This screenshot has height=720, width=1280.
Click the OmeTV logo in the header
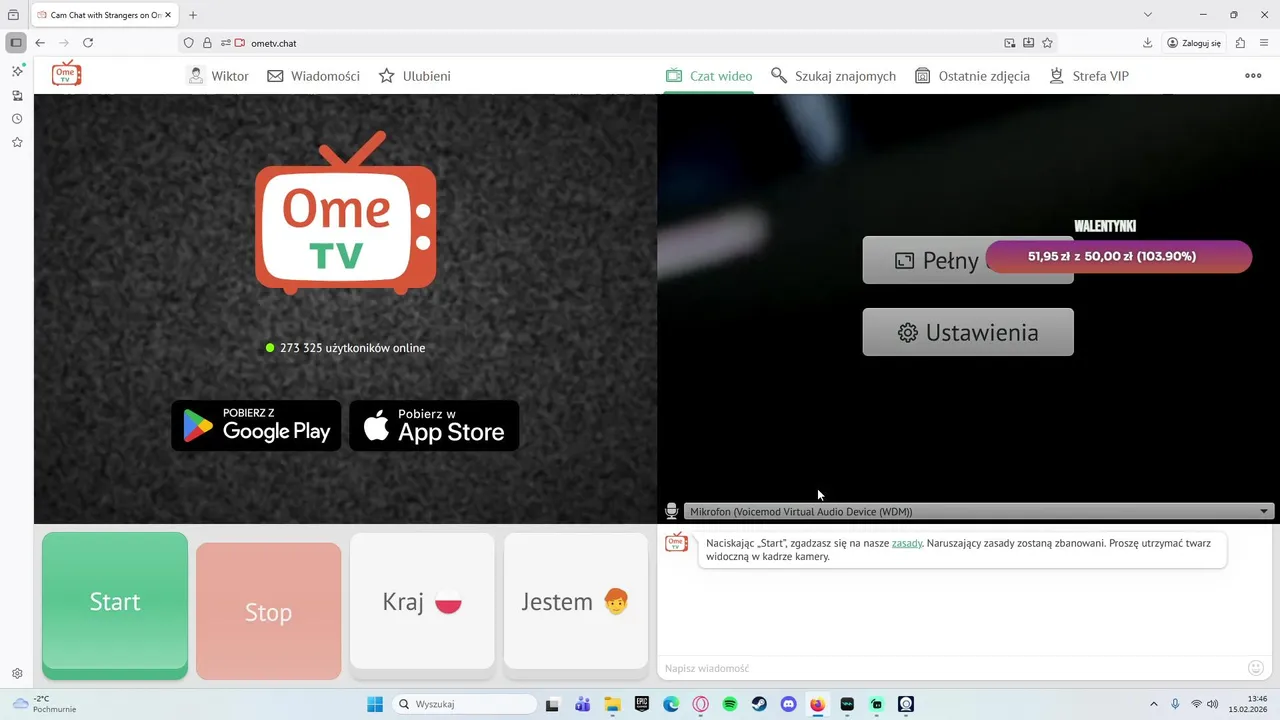coord(66,73)
